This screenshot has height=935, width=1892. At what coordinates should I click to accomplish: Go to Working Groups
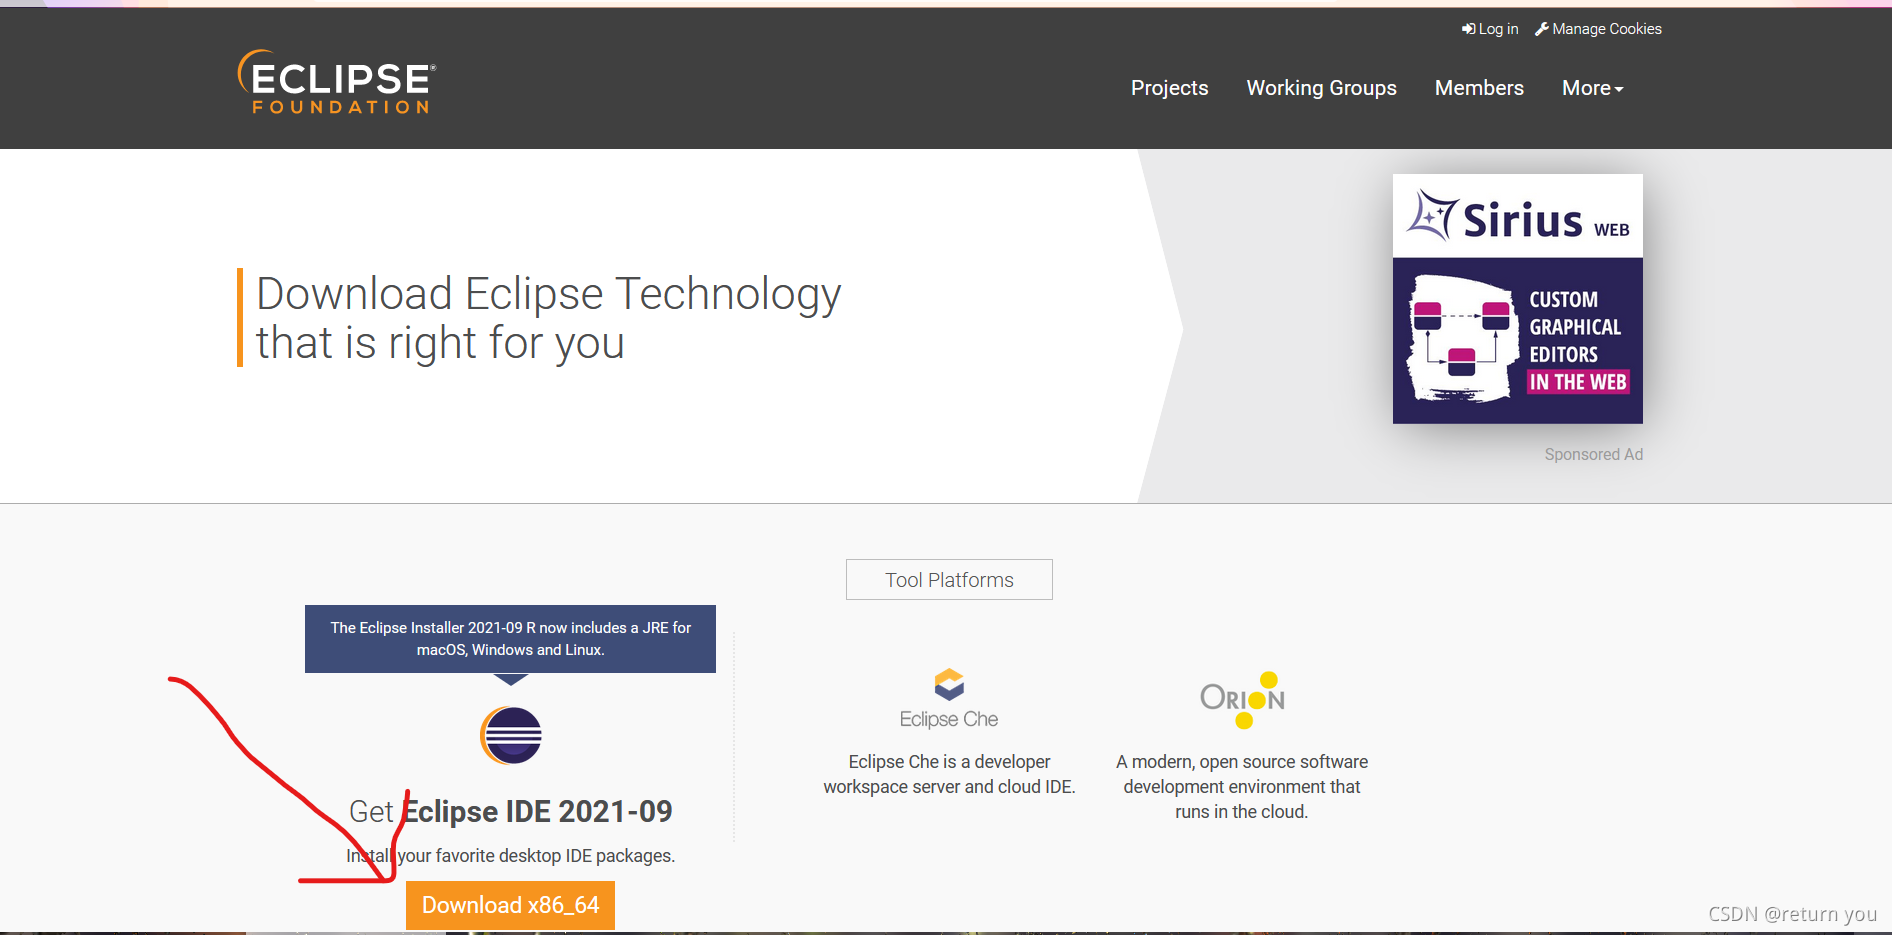click(x=1321, y=88)
